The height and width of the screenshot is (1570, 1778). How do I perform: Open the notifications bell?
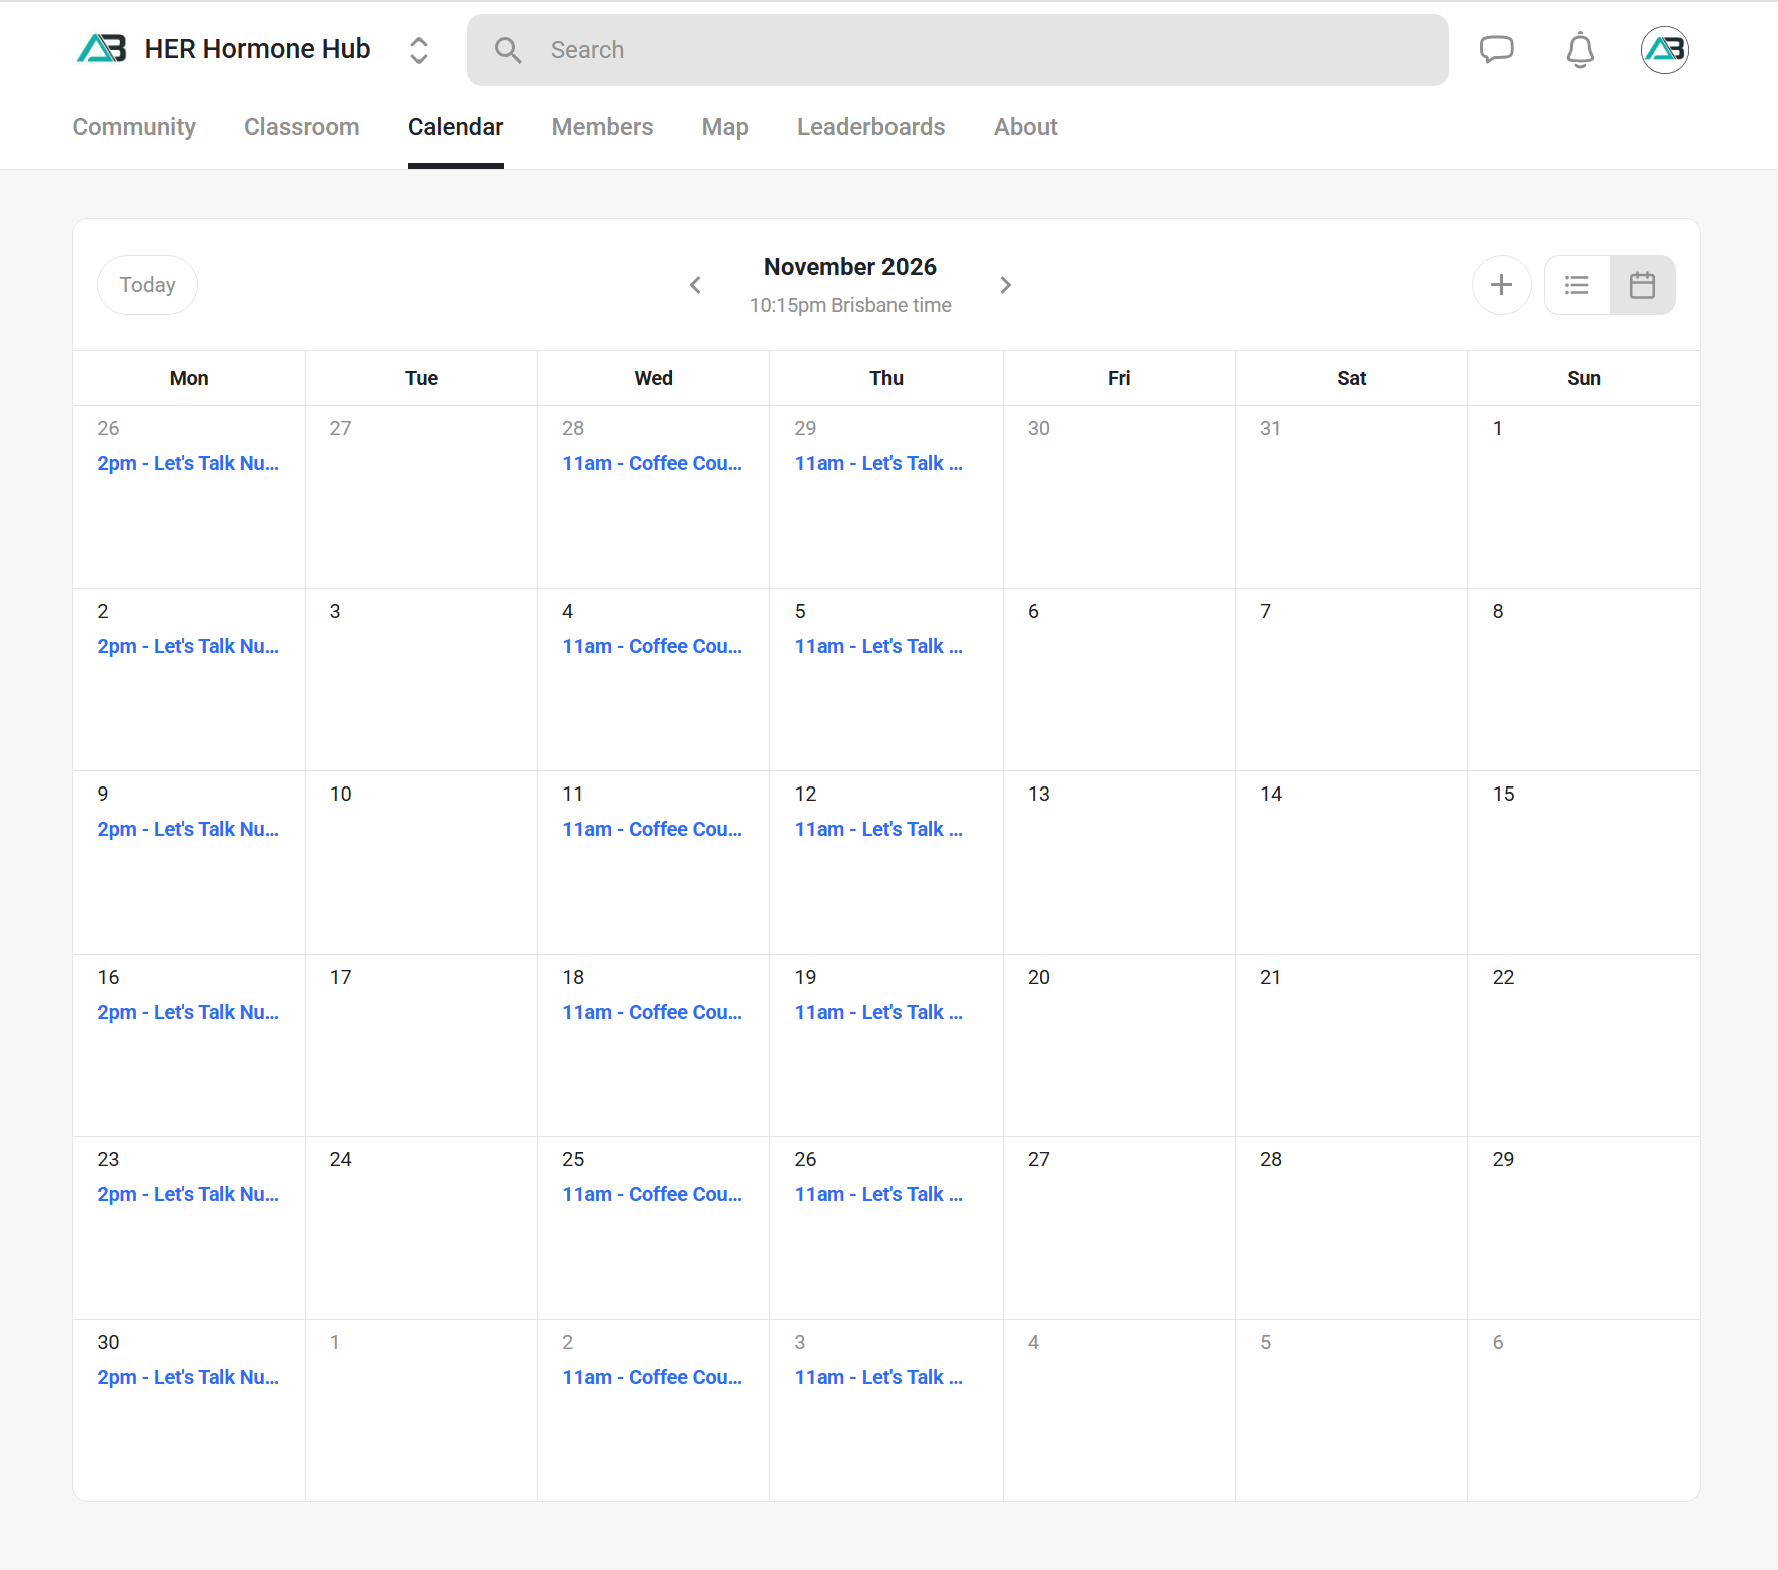tap(1580, 49)
